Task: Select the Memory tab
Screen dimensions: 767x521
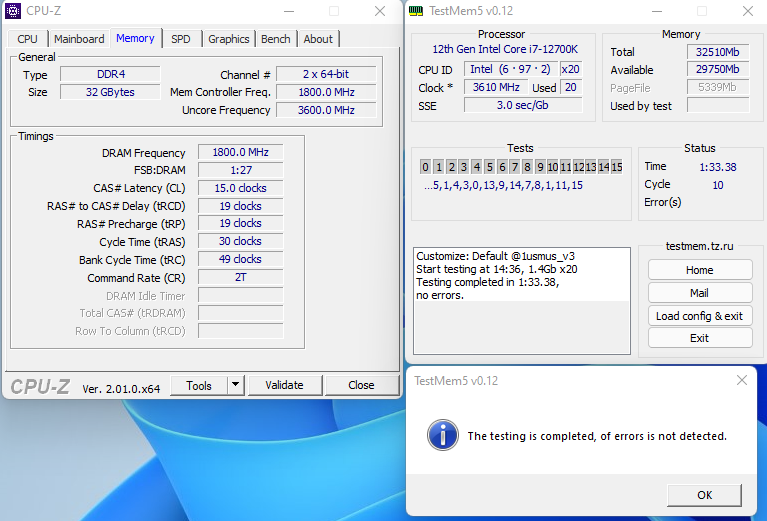Action: point(135,38)
